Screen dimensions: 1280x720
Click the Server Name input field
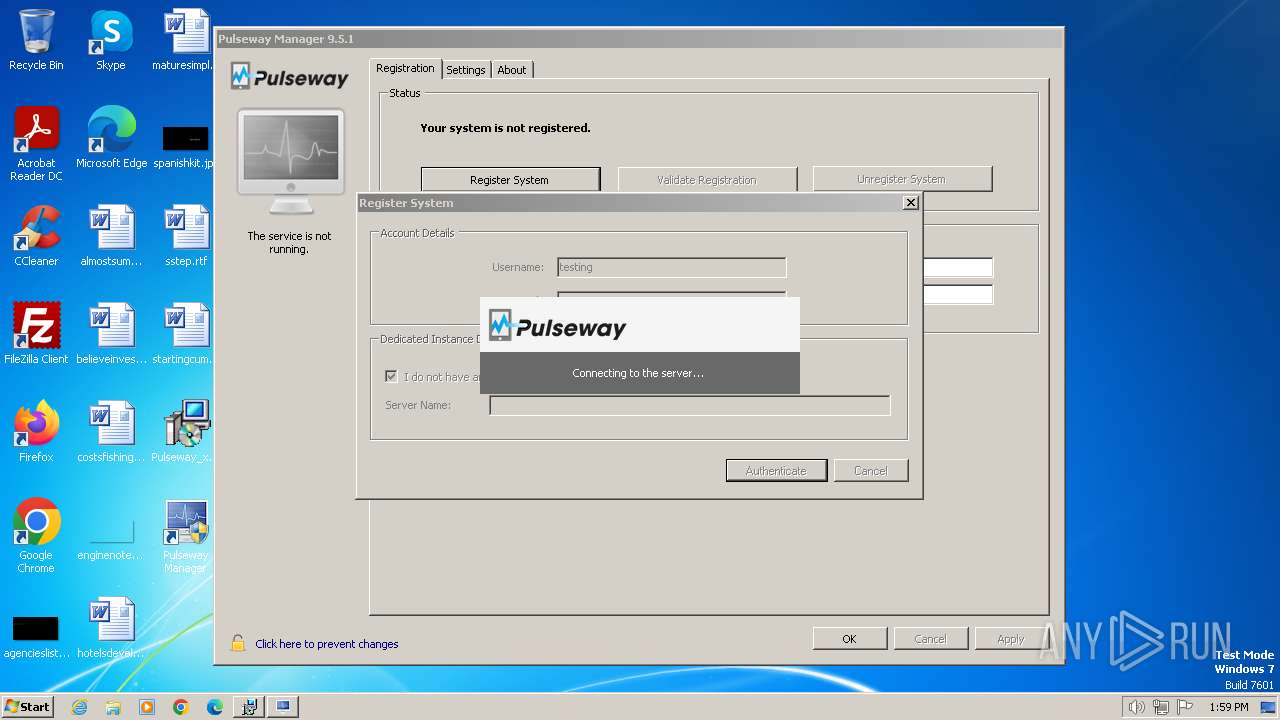coord(689,405)
